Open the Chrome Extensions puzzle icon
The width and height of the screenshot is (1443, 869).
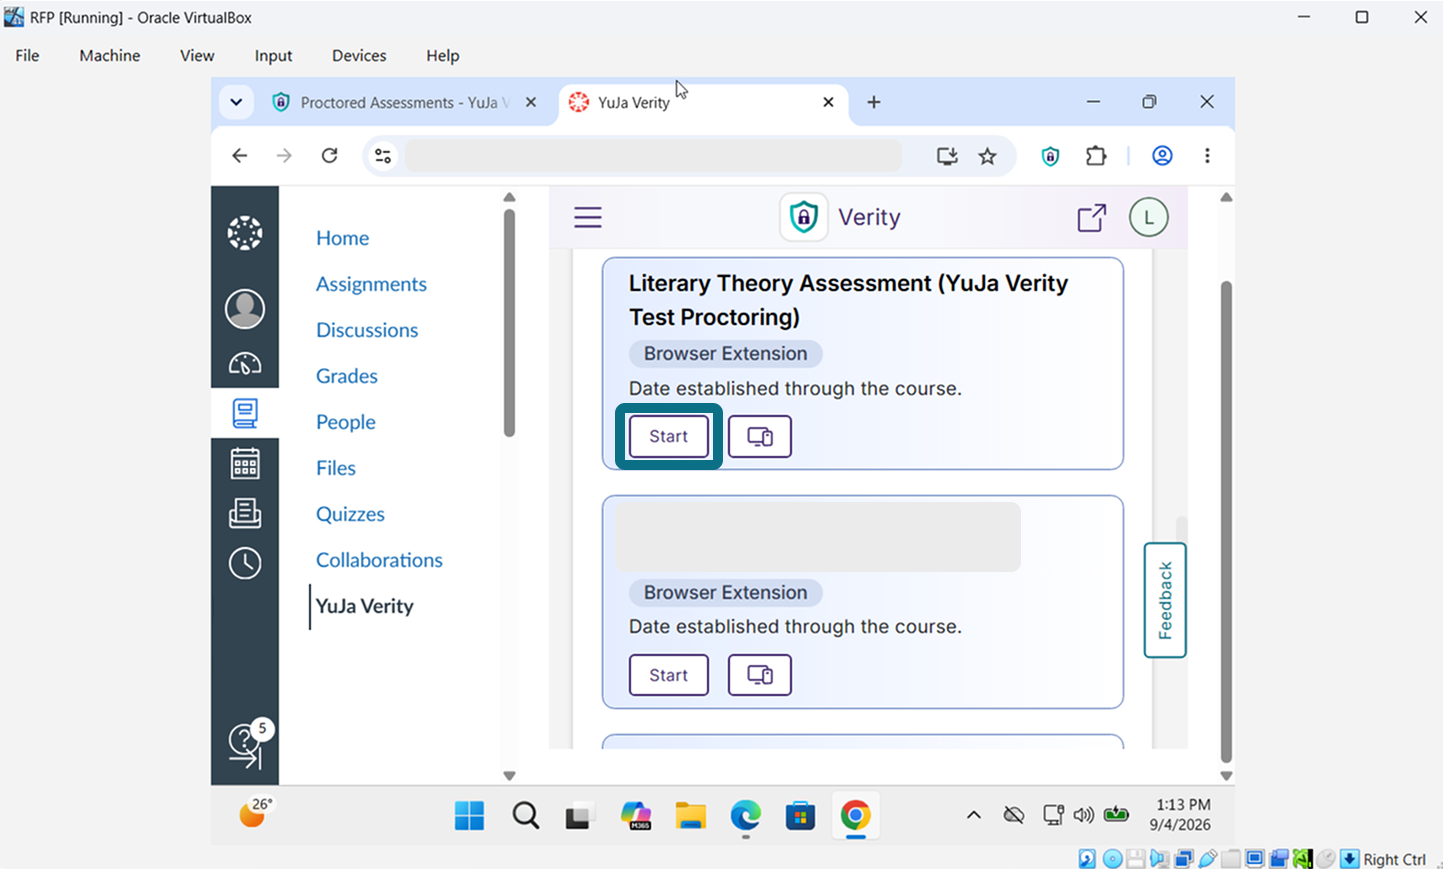tap(1096, 156)
